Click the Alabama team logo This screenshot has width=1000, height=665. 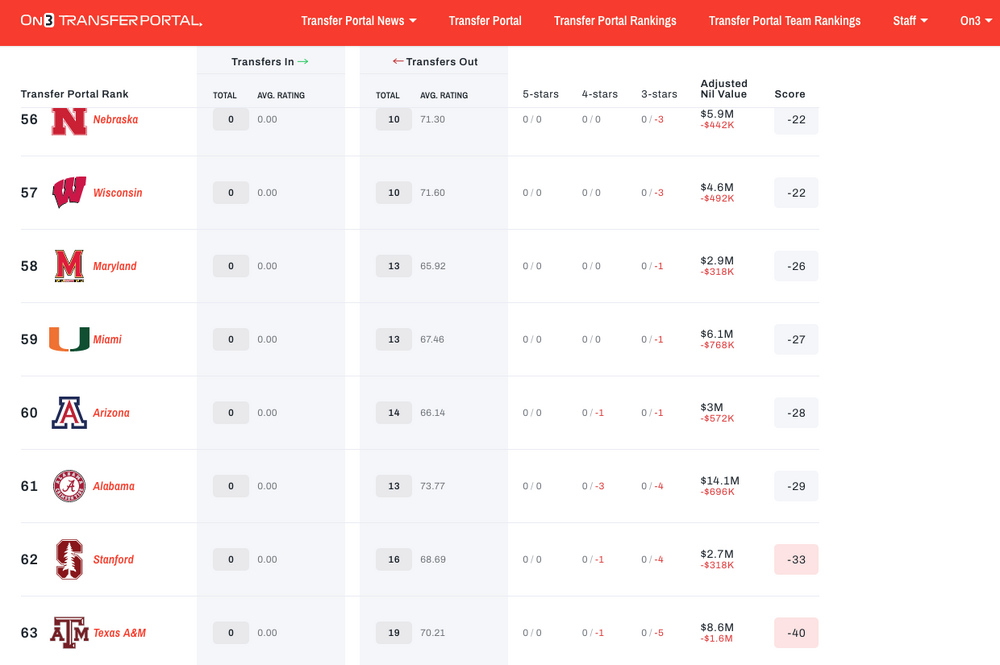tap(69, 486)
